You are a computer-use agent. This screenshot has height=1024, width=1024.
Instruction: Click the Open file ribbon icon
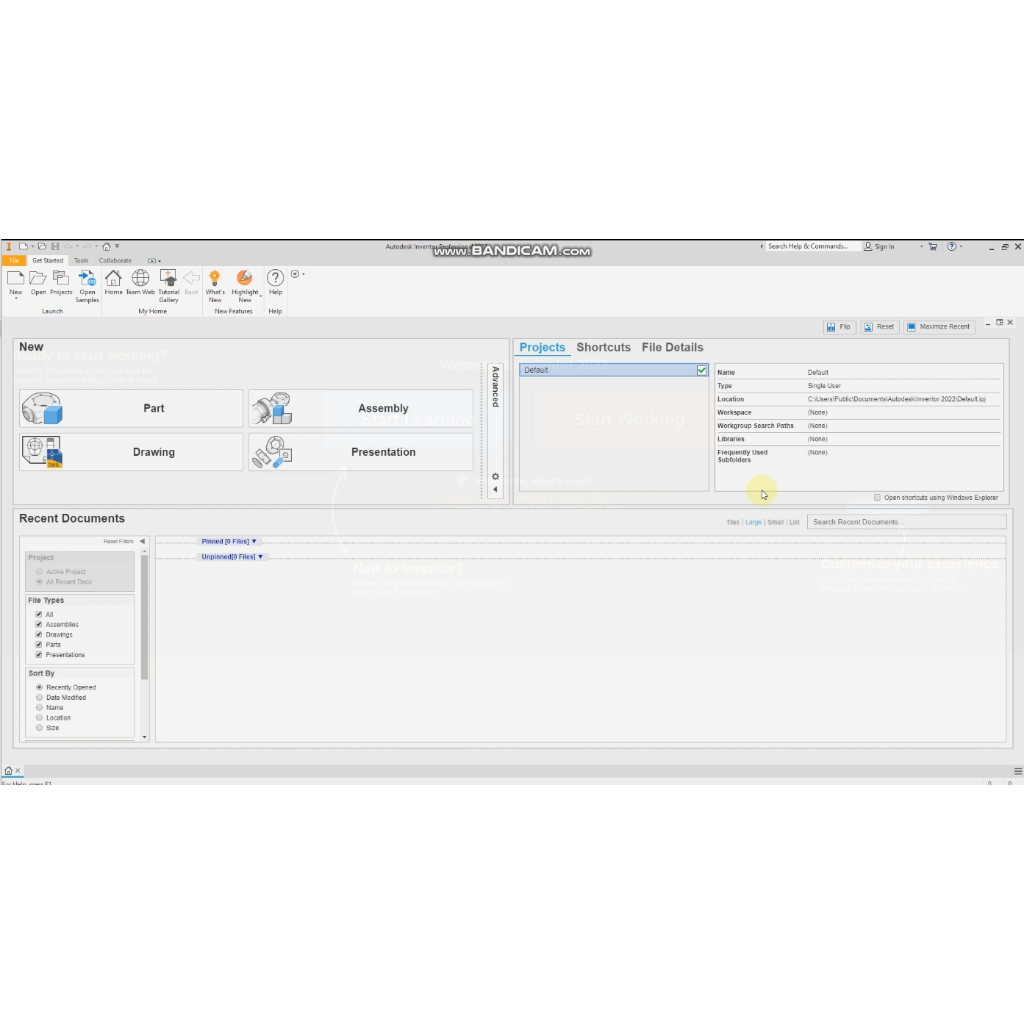point(38,278)
